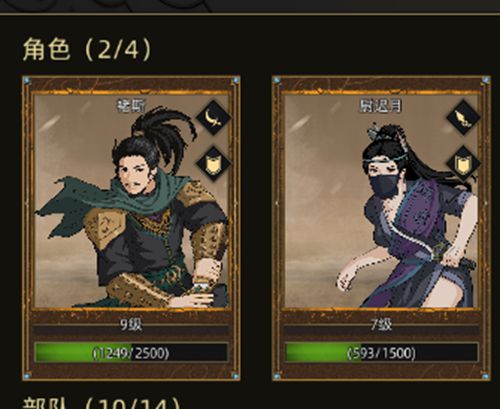Select the shield icon on the masked woman's card
500x409 pixels.
463,164
